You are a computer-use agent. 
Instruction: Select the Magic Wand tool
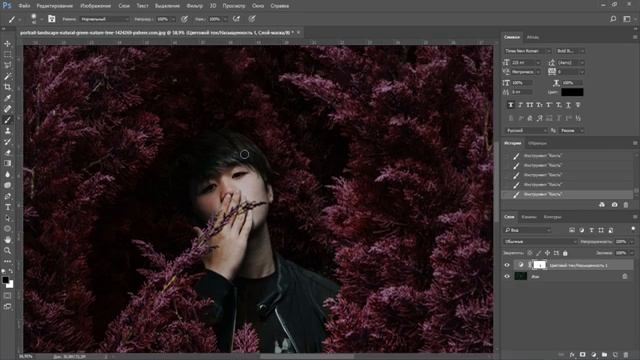(x=7, y=76)
